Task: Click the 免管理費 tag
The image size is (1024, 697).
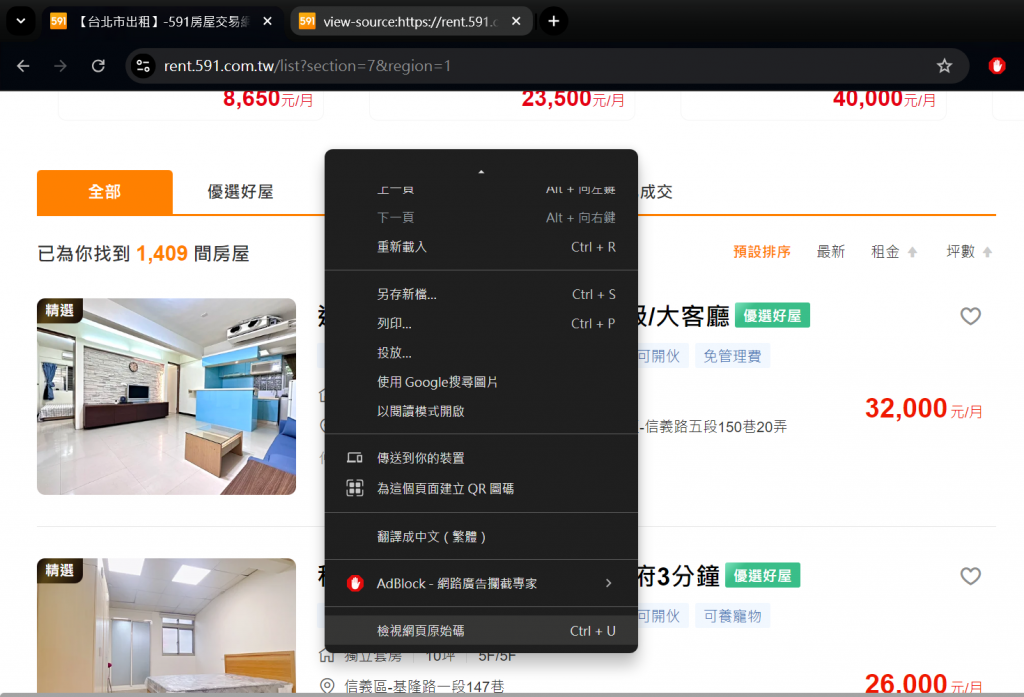Action: (732, 356)
